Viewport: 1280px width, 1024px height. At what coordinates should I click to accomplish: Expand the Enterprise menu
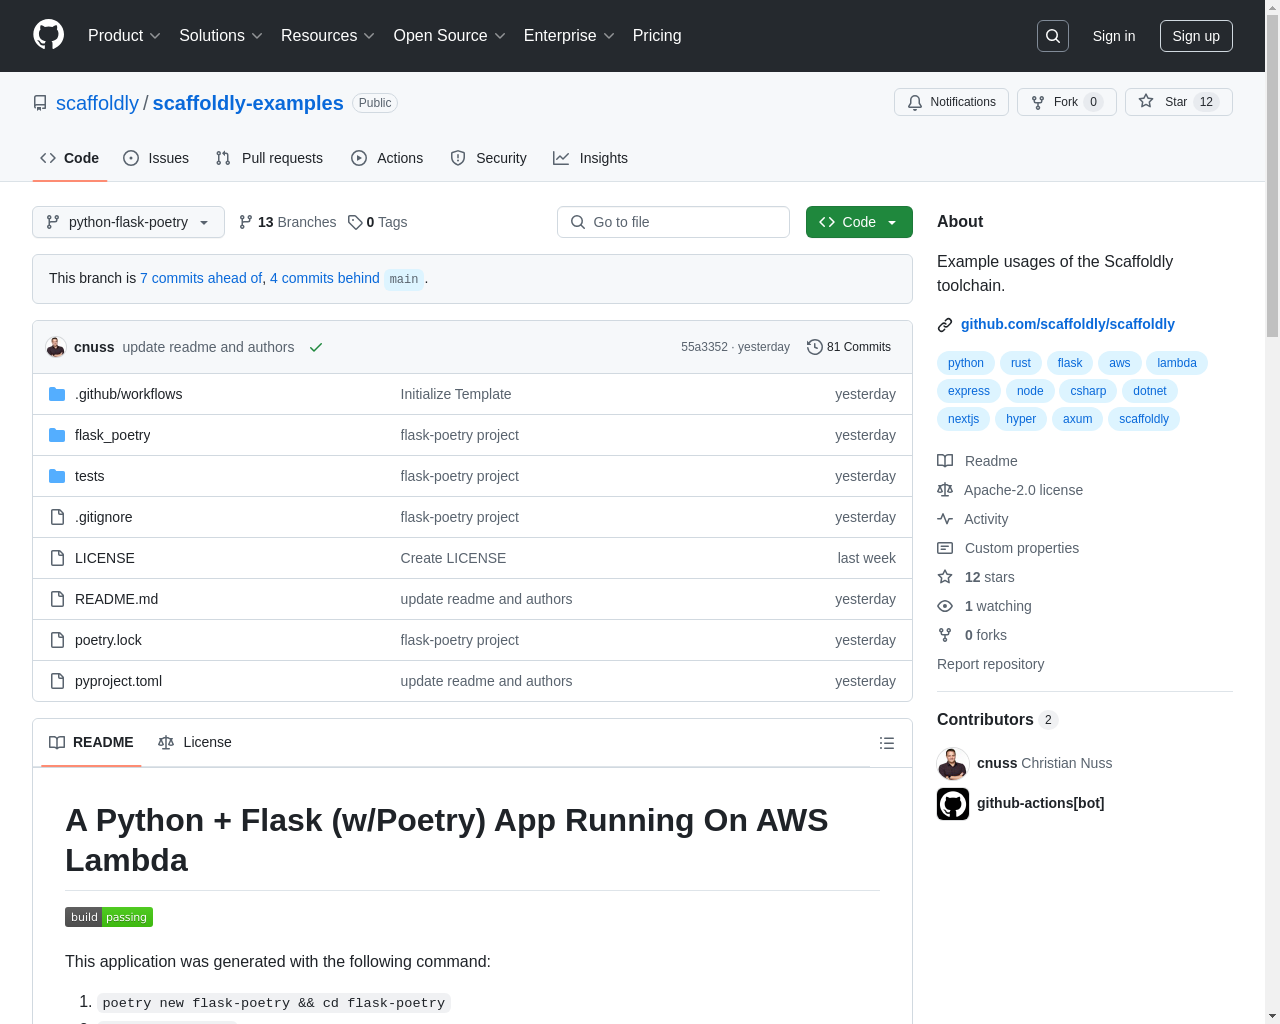click(x=569, y=36)
